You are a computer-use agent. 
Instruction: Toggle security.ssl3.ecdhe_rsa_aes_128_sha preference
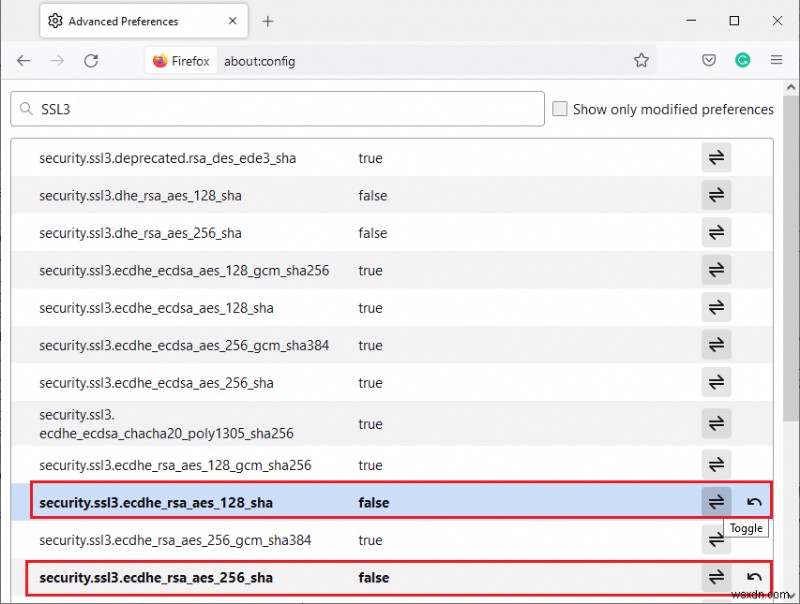(716, 502)
